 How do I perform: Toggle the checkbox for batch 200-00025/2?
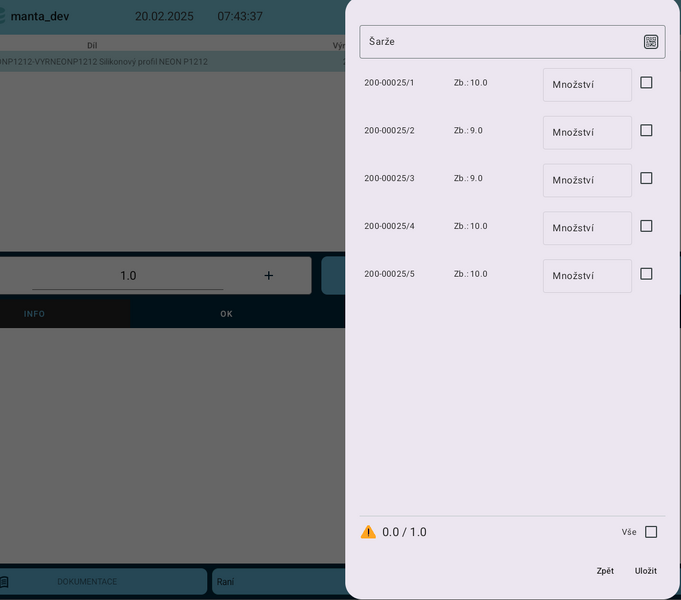[646, 130]
